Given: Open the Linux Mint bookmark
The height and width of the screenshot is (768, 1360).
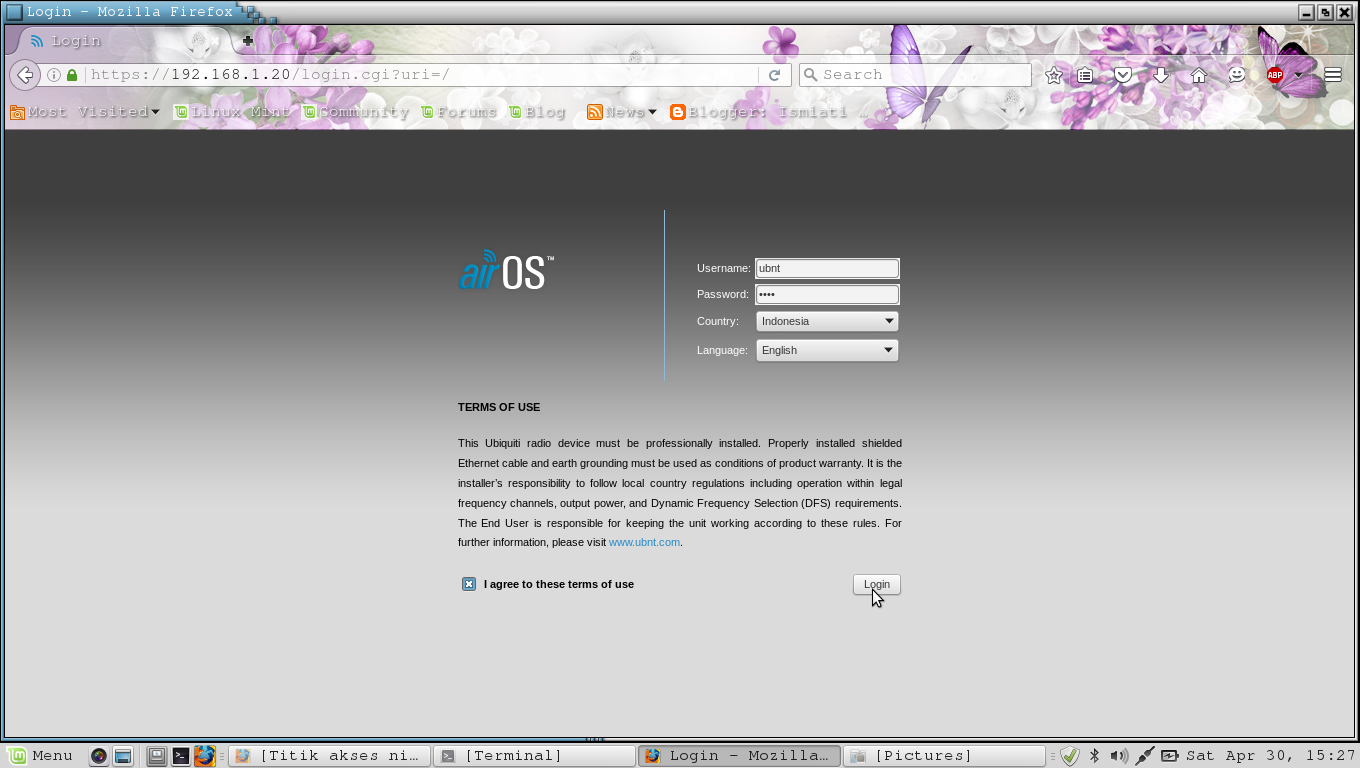Looking at the screenshot, I should (x=232, y=112).
